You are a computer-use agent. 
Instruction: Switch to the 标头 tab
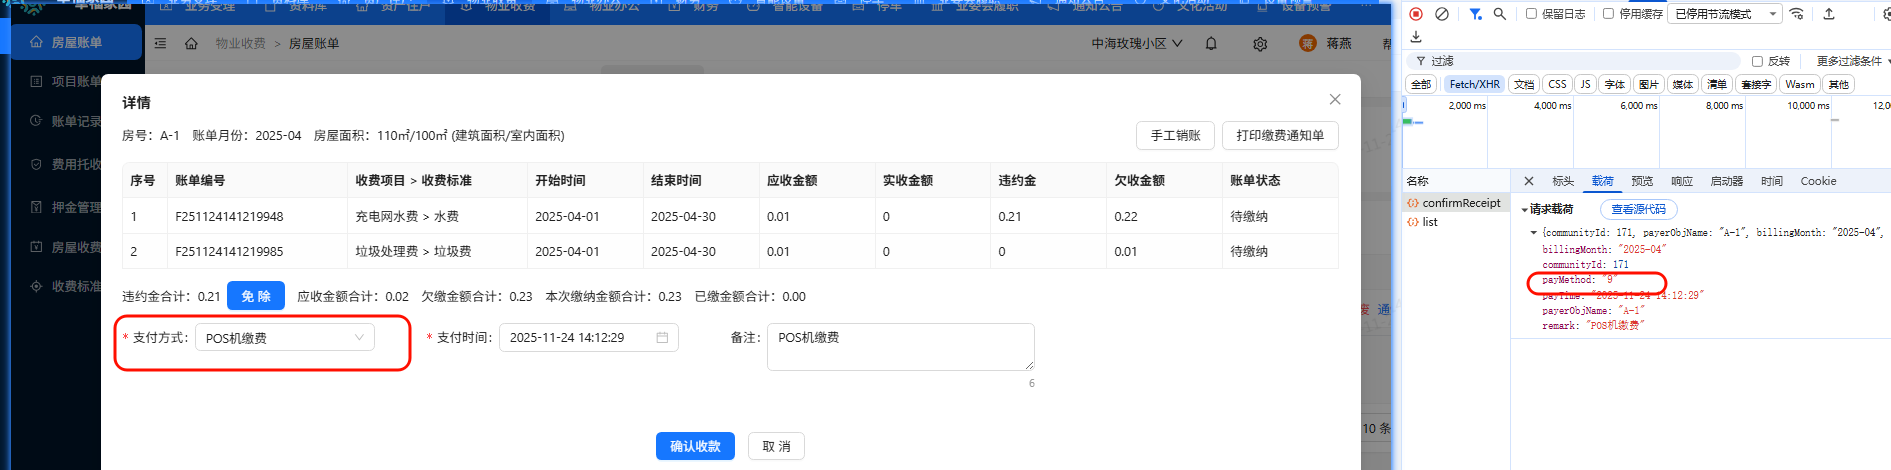point(1563,181)
